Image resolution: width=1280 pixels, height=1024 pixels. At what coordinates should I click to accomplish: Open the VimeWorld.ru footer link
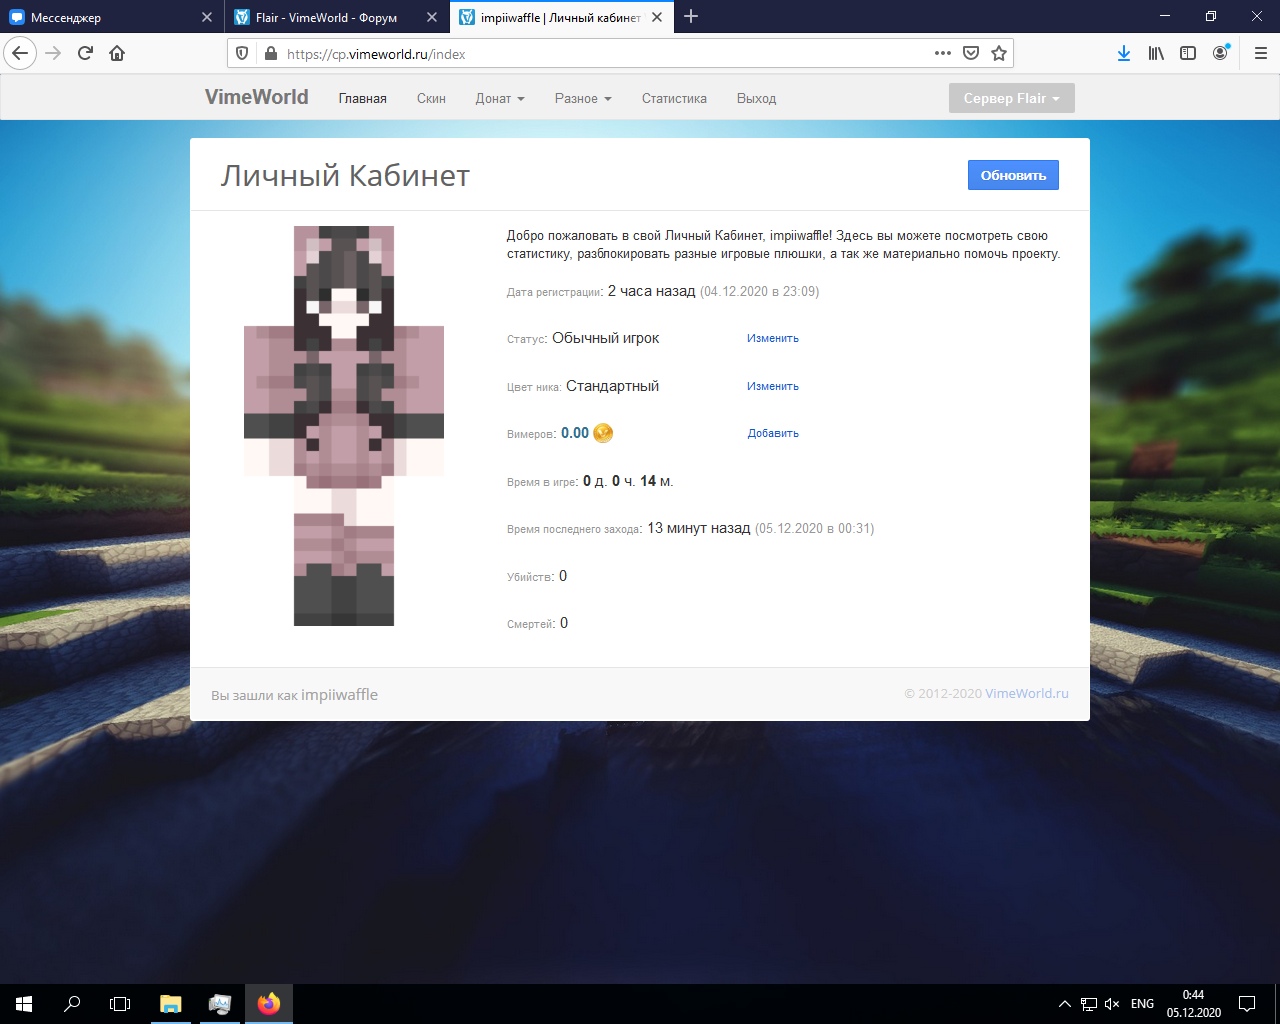1027,693
